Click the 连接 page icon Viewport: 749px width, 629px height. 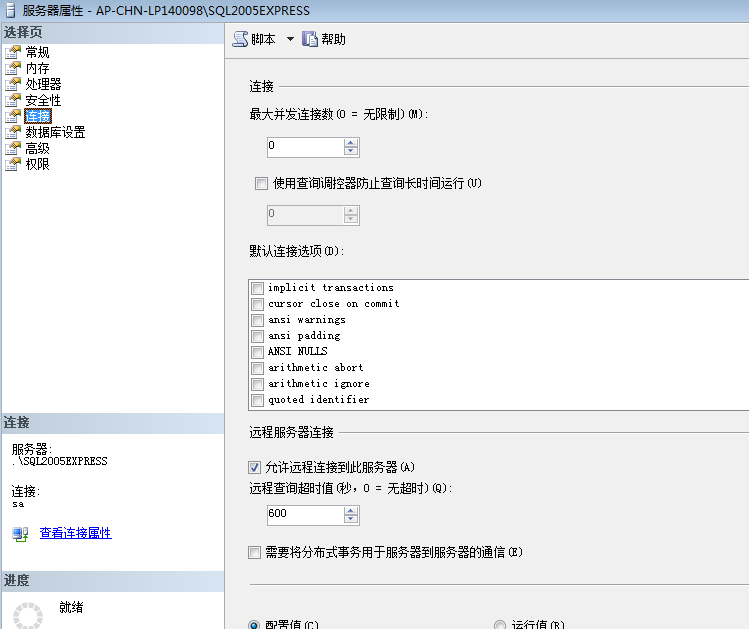[x=13, y=116]
